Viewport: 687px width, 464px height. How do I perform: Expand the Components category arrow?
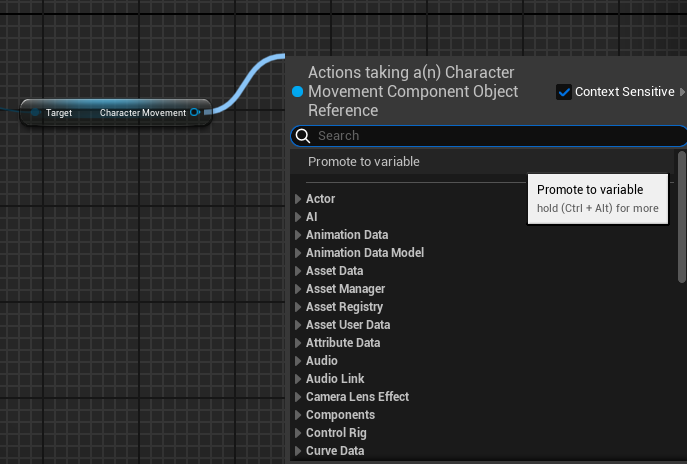pyautogui.click(x=298, y=414)
